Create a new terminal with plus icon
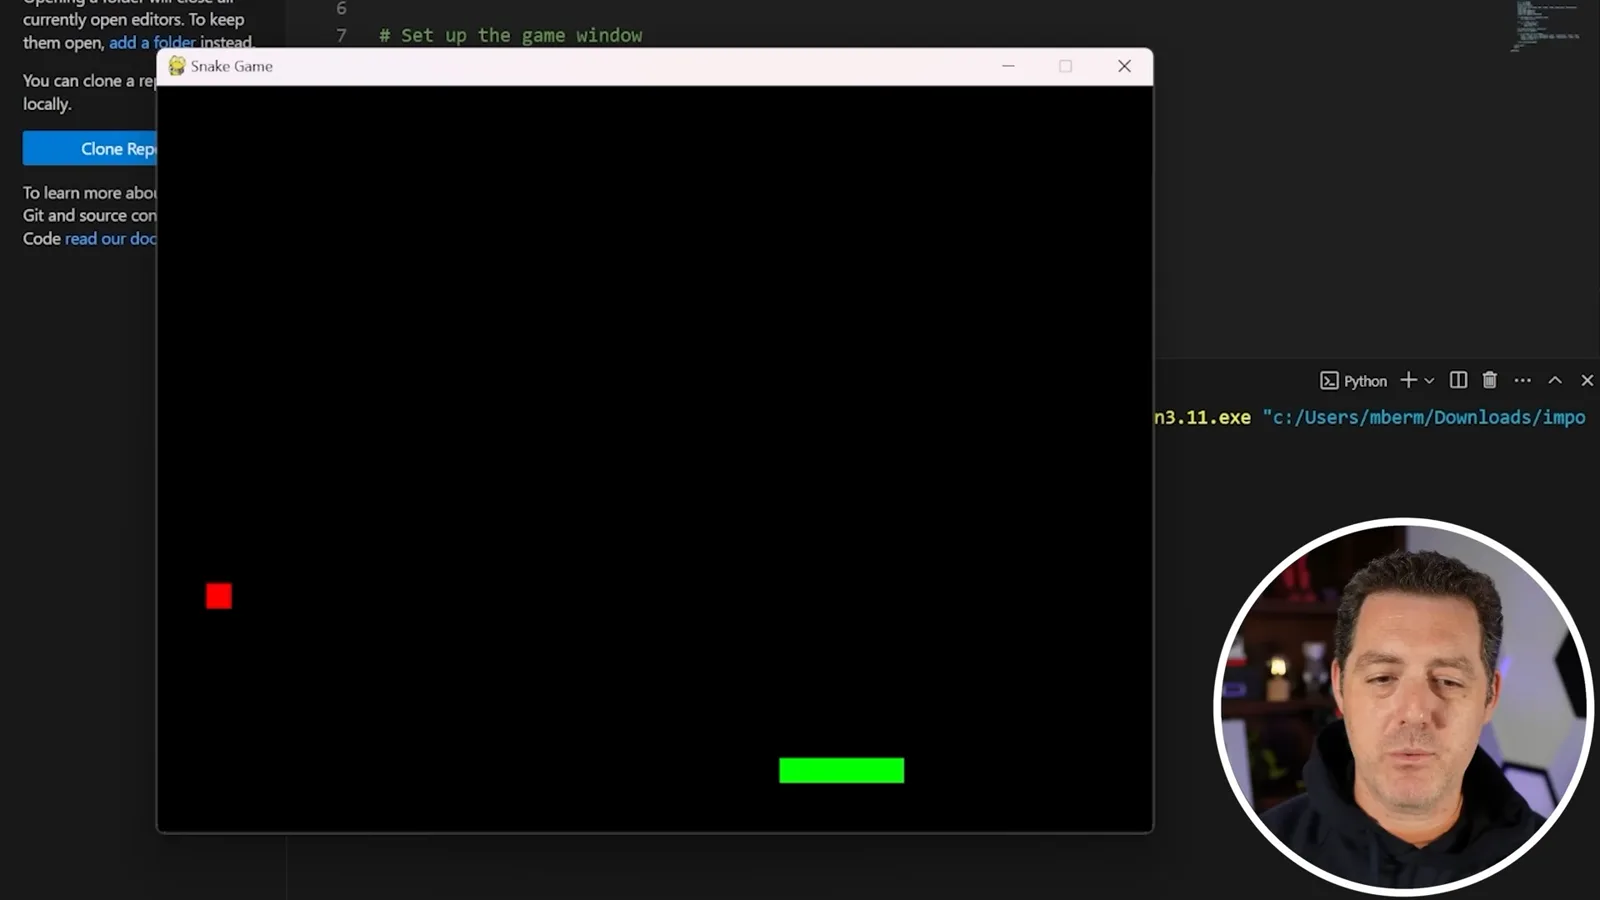The width and height of the screenshot is (1600, 900). 1408,380
